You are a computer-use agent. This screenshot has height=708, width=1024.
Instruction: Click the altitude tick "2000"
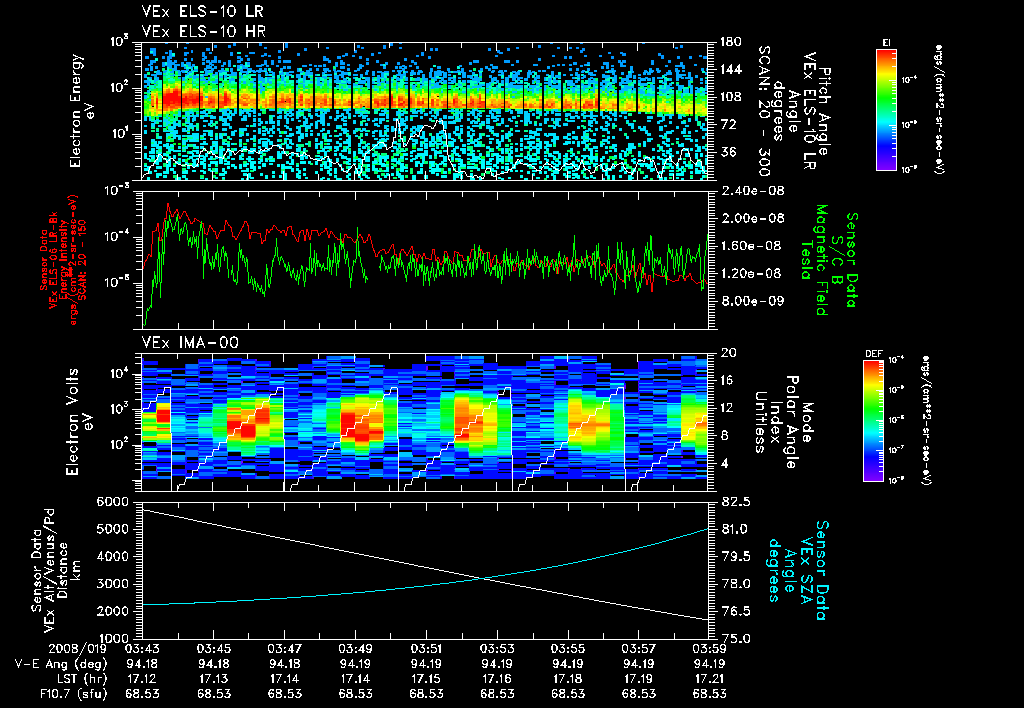pos(112,611)
